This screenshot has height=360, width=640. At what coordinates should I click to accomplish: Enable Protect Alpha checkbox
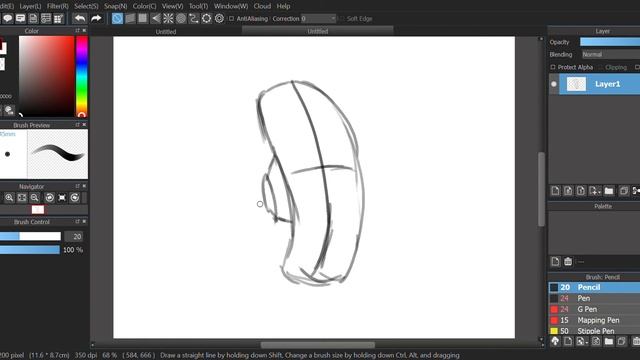(x=553, y=67)
